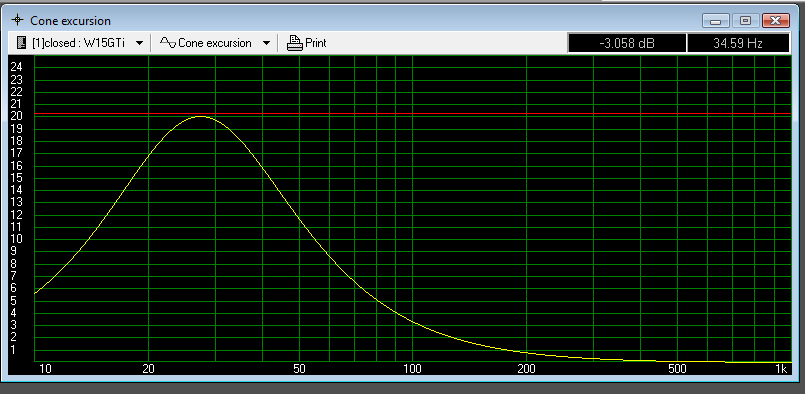
Task: Select the [1]closed : W15GTi label
Action: (78, 43)
